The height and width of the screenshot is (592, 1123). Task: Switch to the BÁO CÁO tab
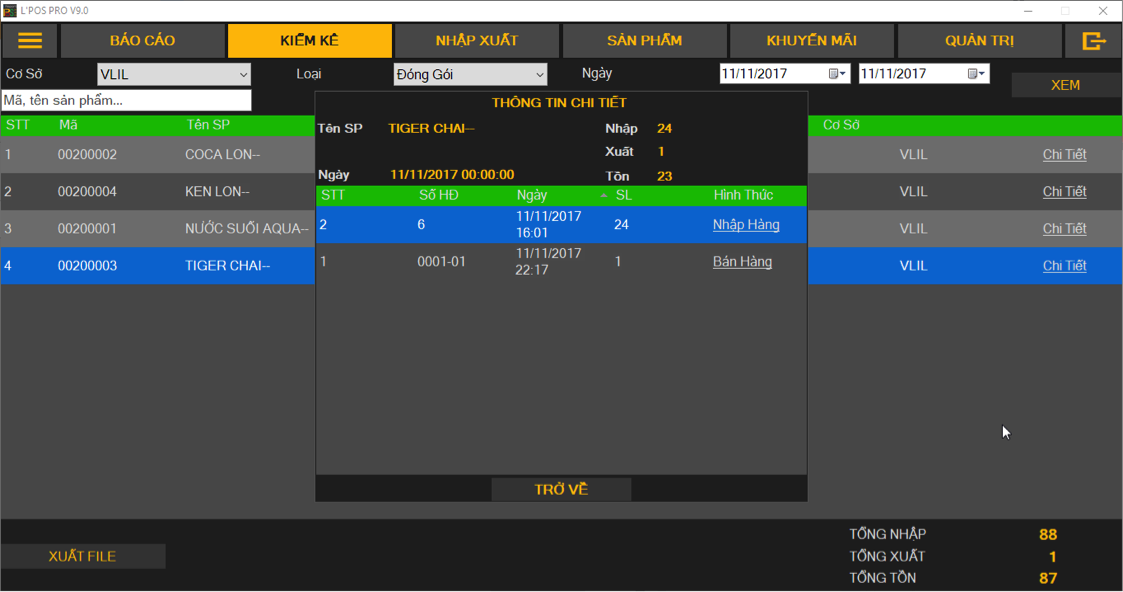142,41
